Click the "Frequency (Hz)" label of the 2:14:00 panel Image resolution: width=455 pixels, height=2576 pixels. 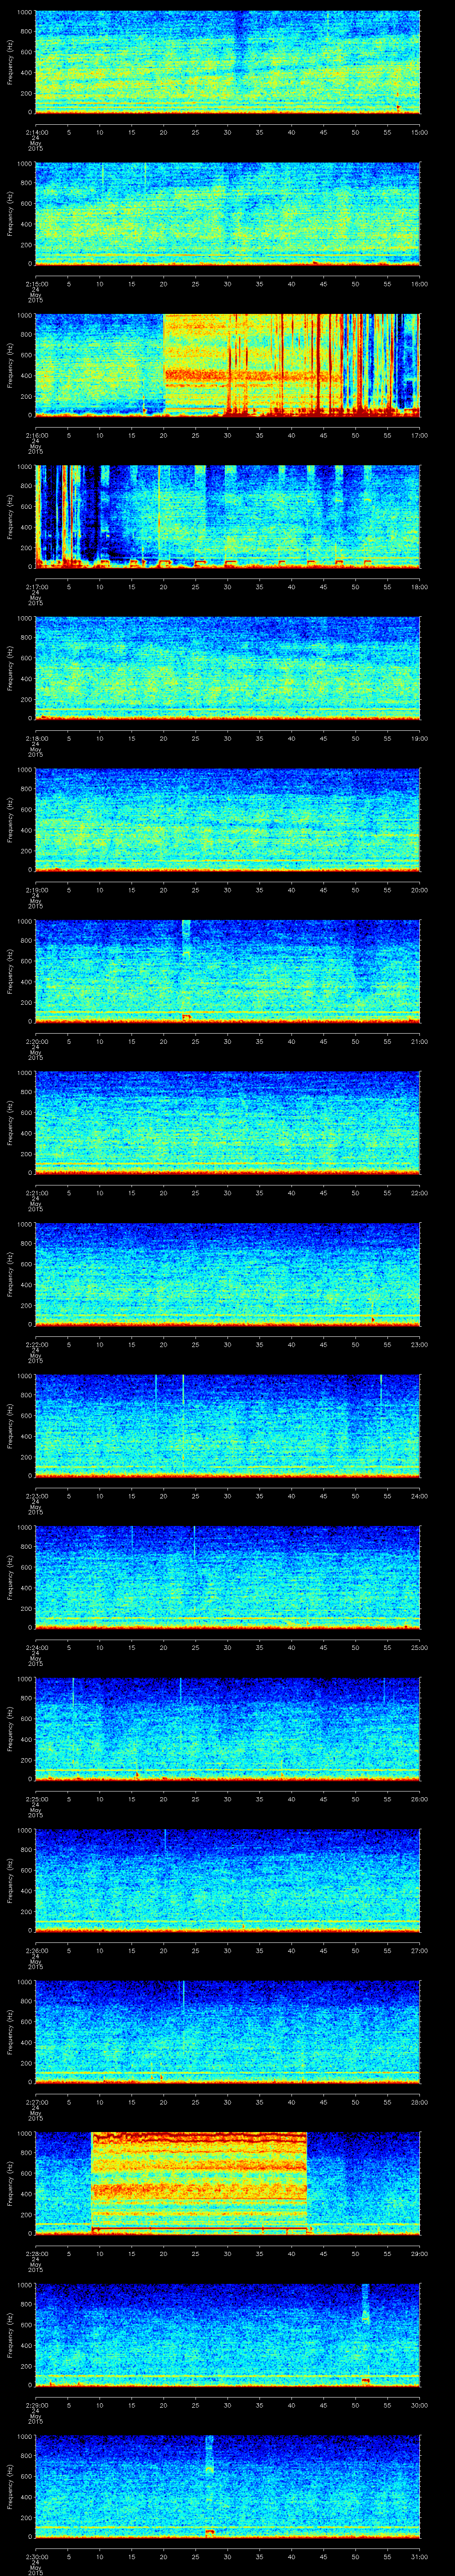coord(10,62)
